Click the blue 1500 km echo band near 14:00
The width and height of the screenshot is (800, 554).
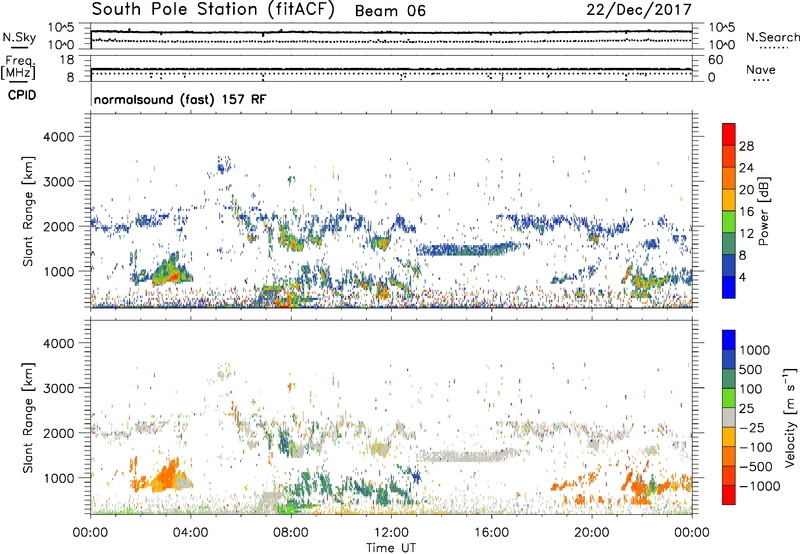pos(467,249)
